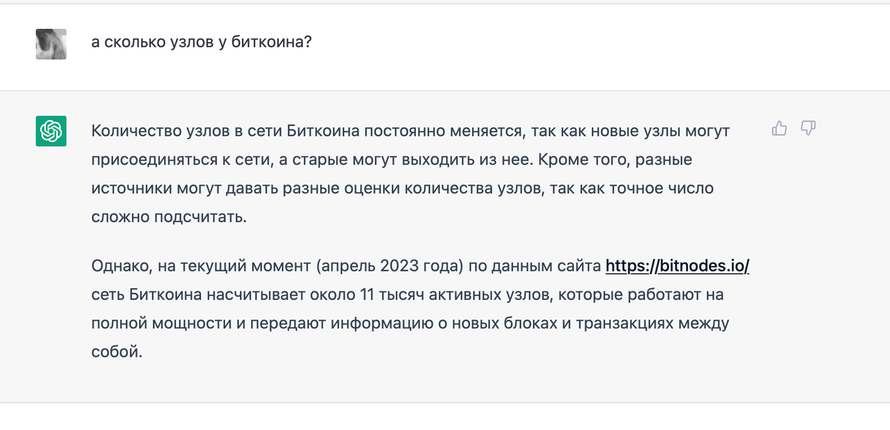Click the text 'сложно подсчитать.' in the first paragraph
890x430 pixels.
click(x=169, y=217)
